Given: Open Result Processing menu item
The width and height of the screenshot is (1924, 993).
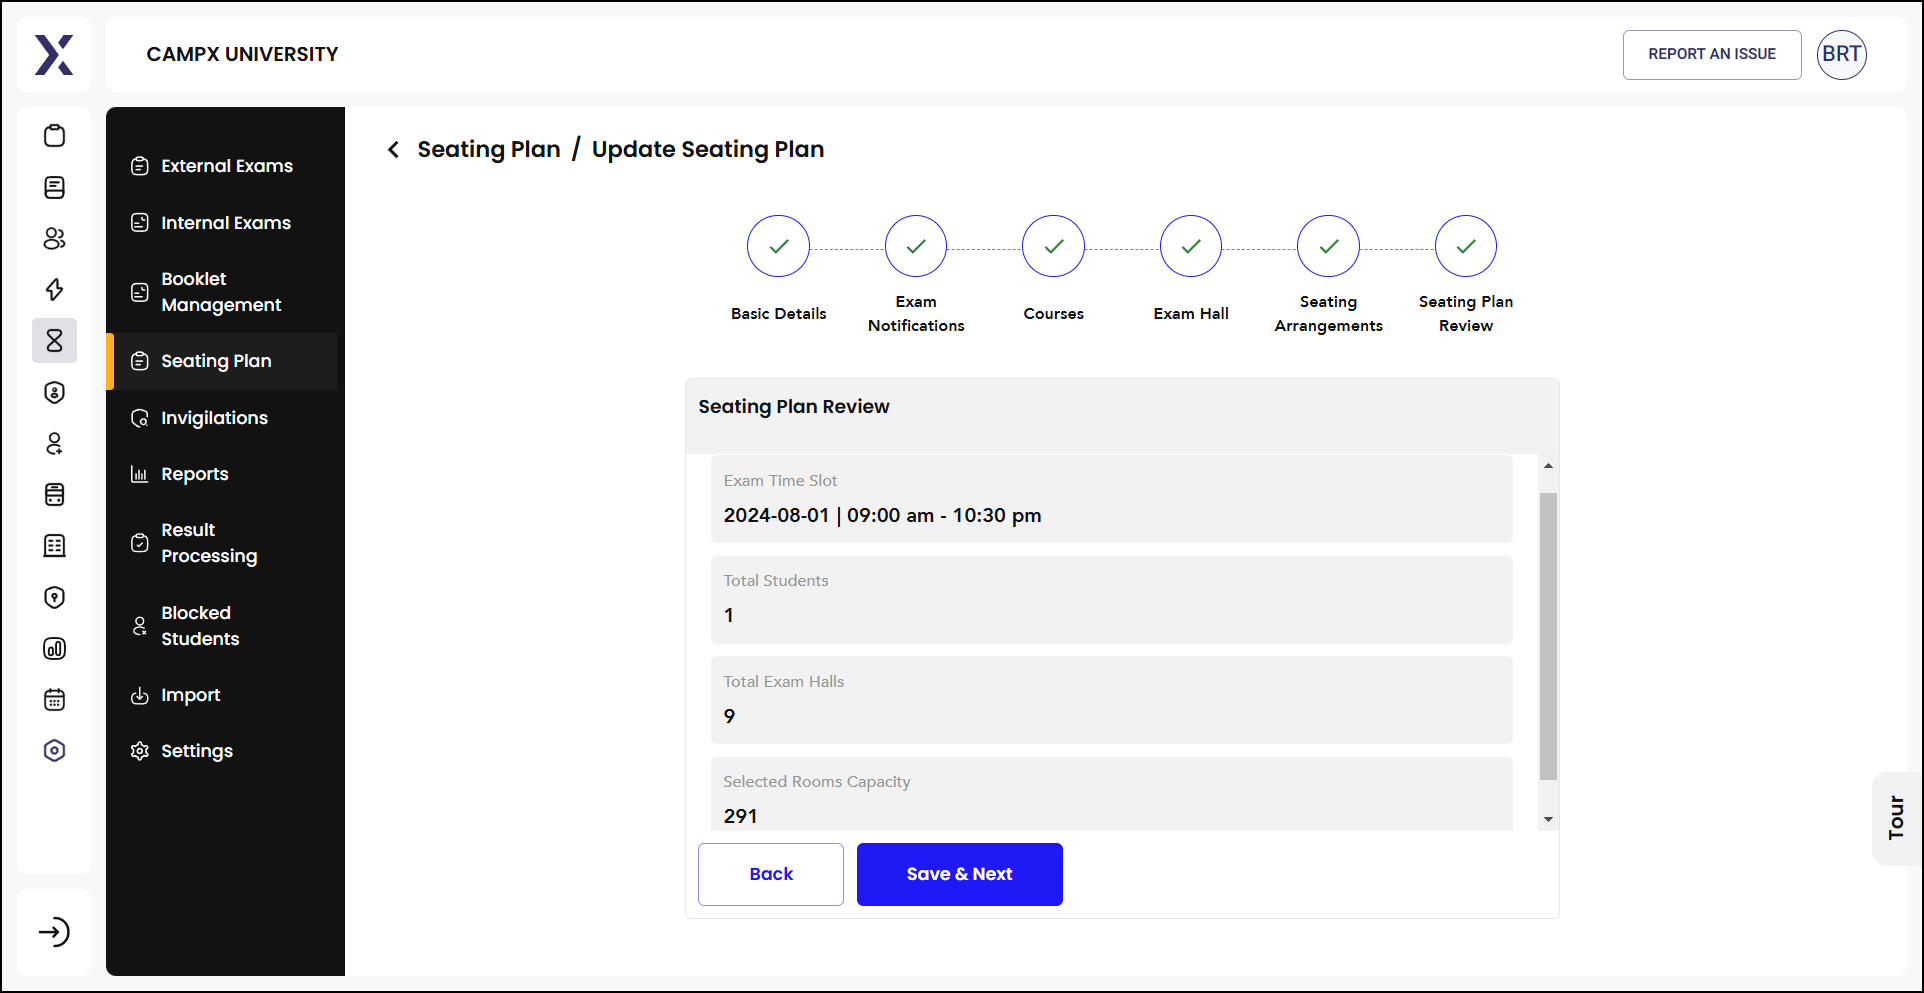Looking at the screenshot, I should 222,543.
